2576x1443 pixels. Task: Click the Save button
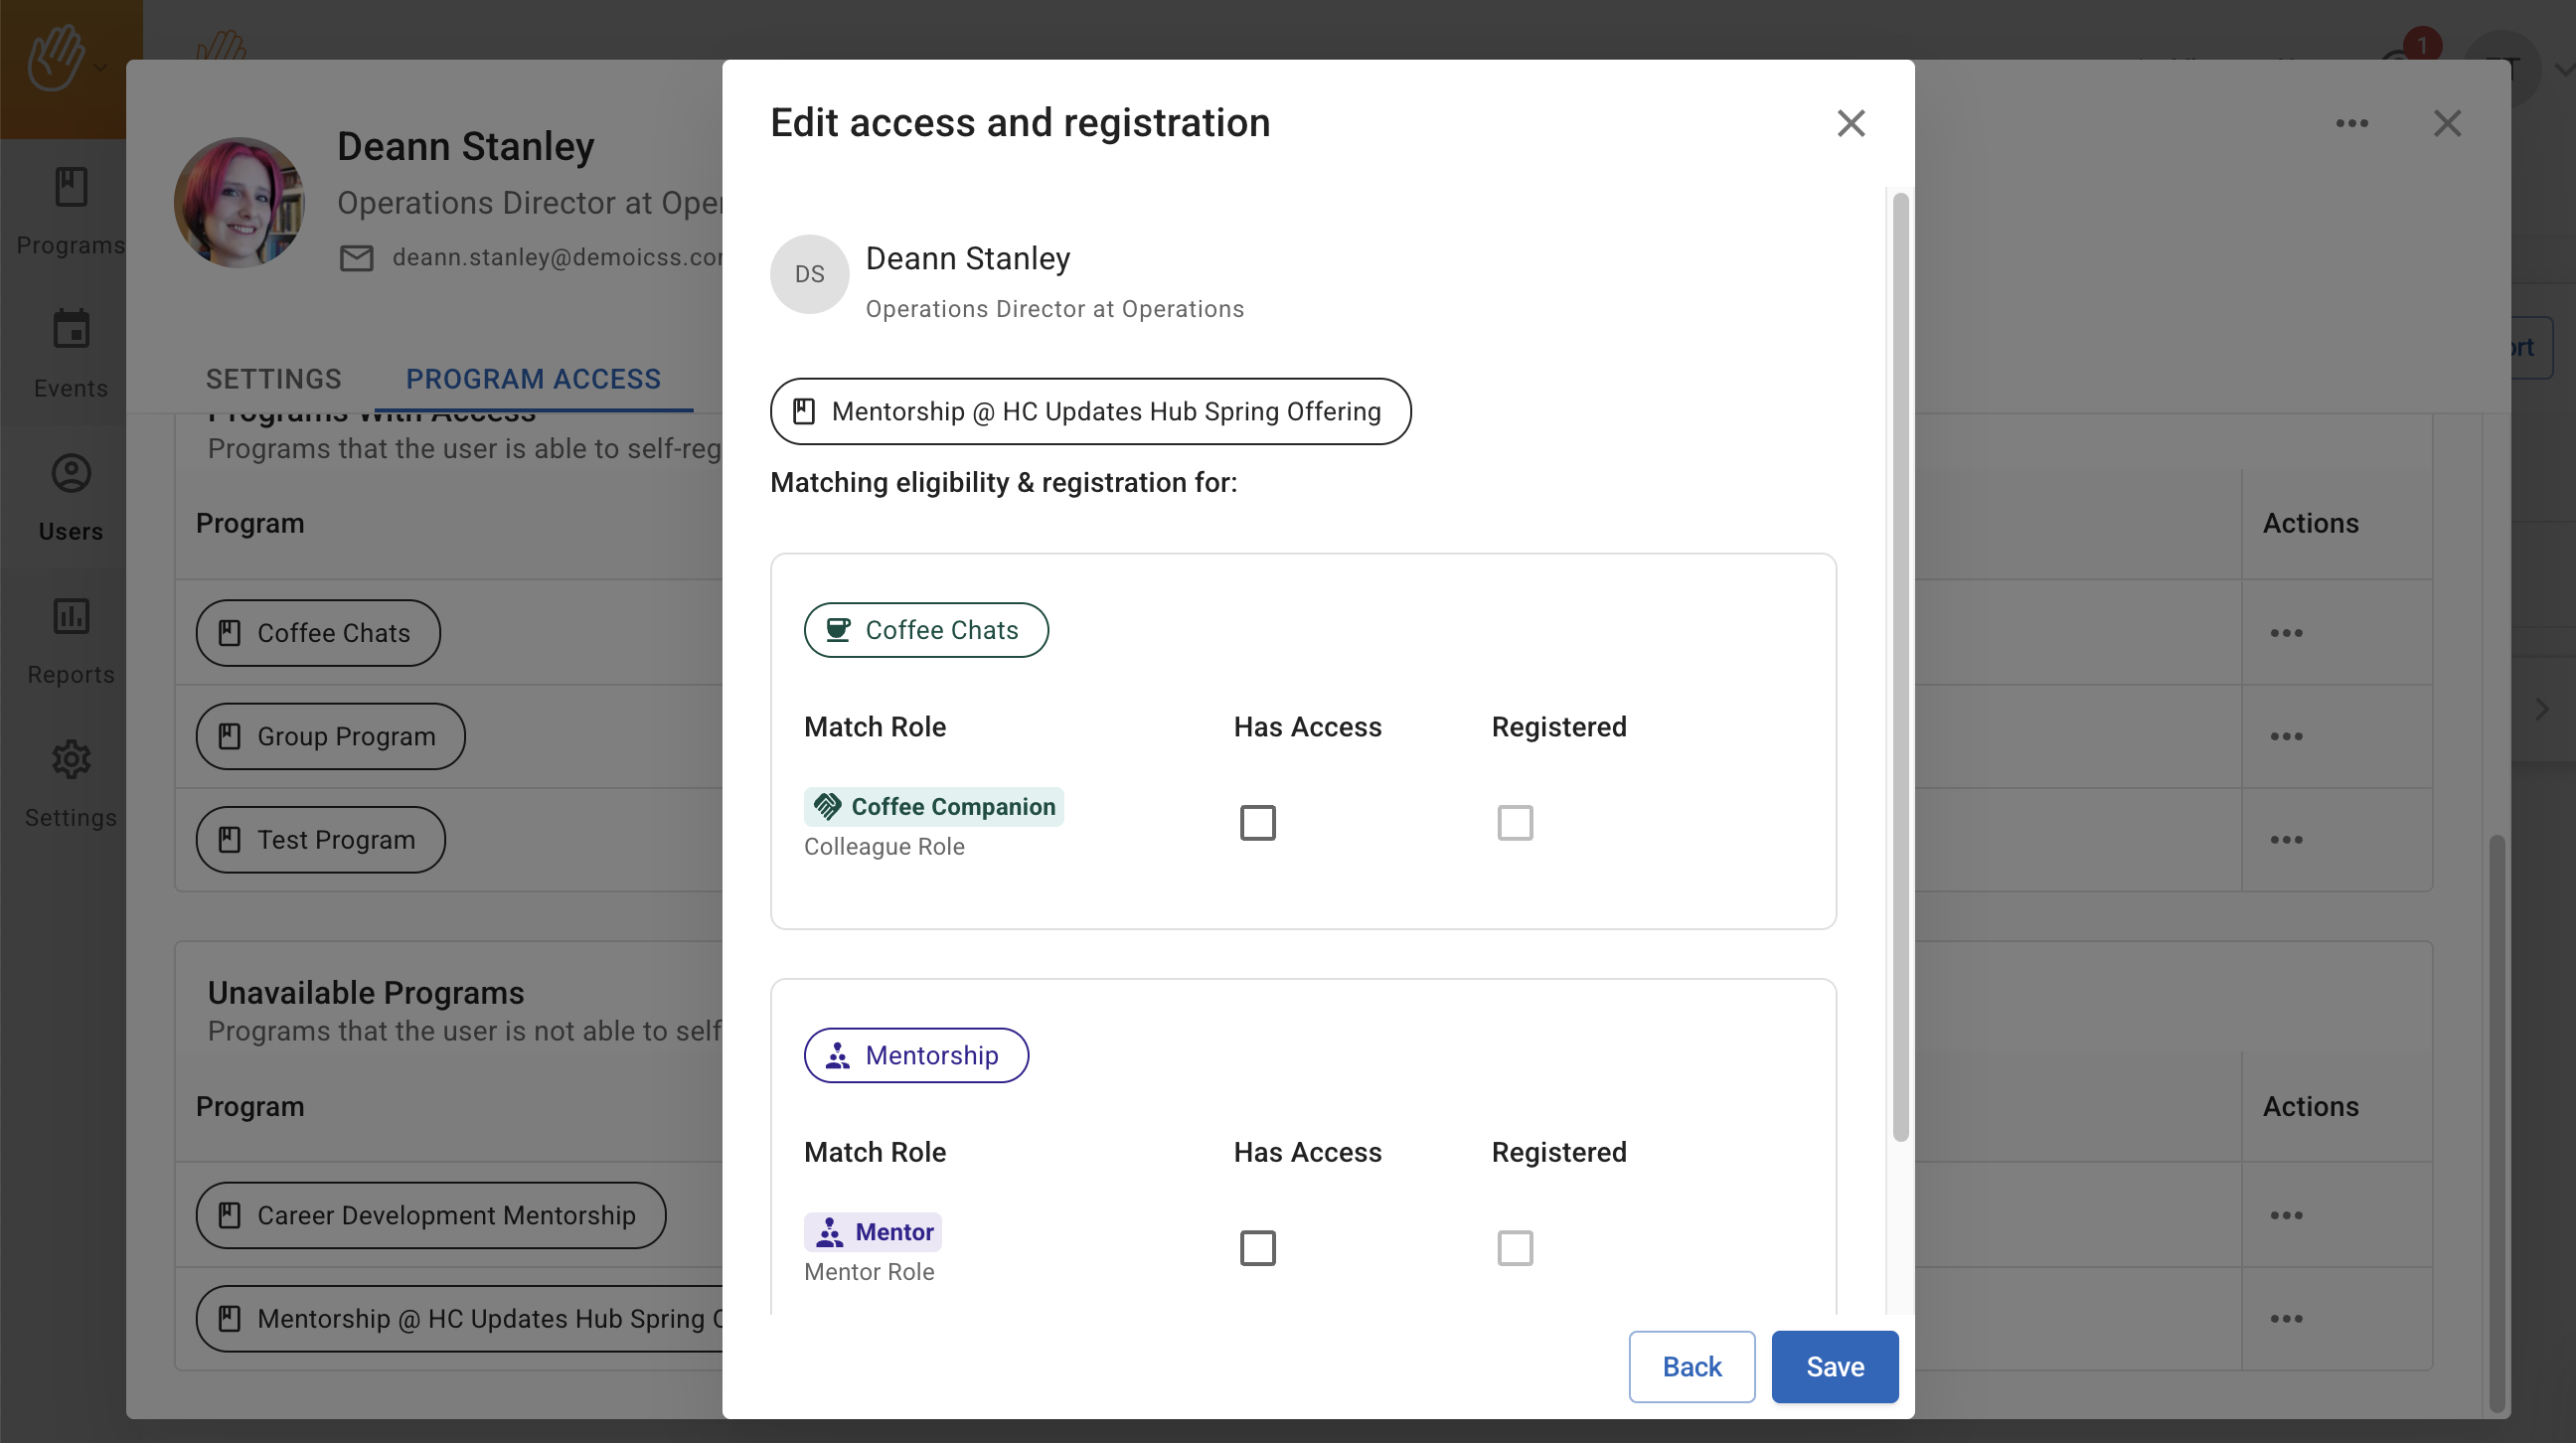pos(1834,1366)
